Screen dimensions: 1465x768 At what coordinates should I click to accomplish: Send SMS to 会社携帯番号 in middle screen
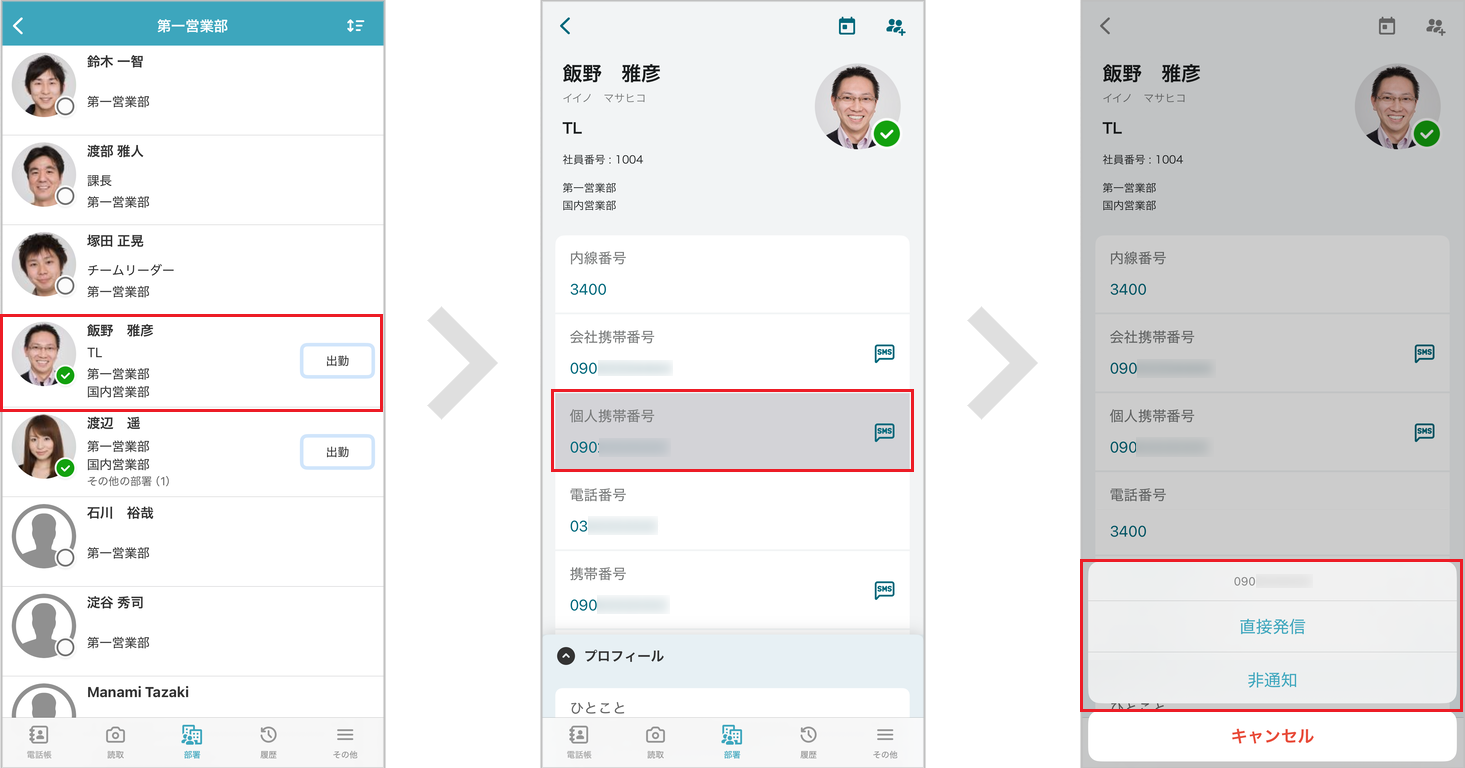[884, 353]
